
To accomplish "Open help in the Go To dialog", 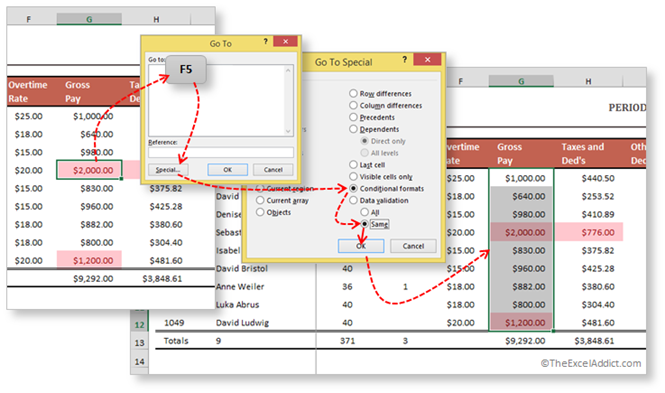I will [x=265, y=42].
